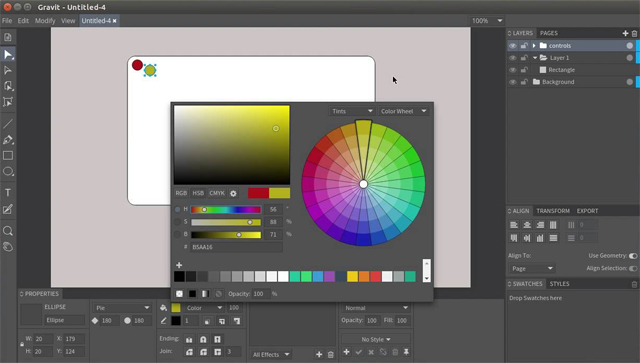Switch to the Transform tab
Screen dimensions: 640x363
[553, 211]
